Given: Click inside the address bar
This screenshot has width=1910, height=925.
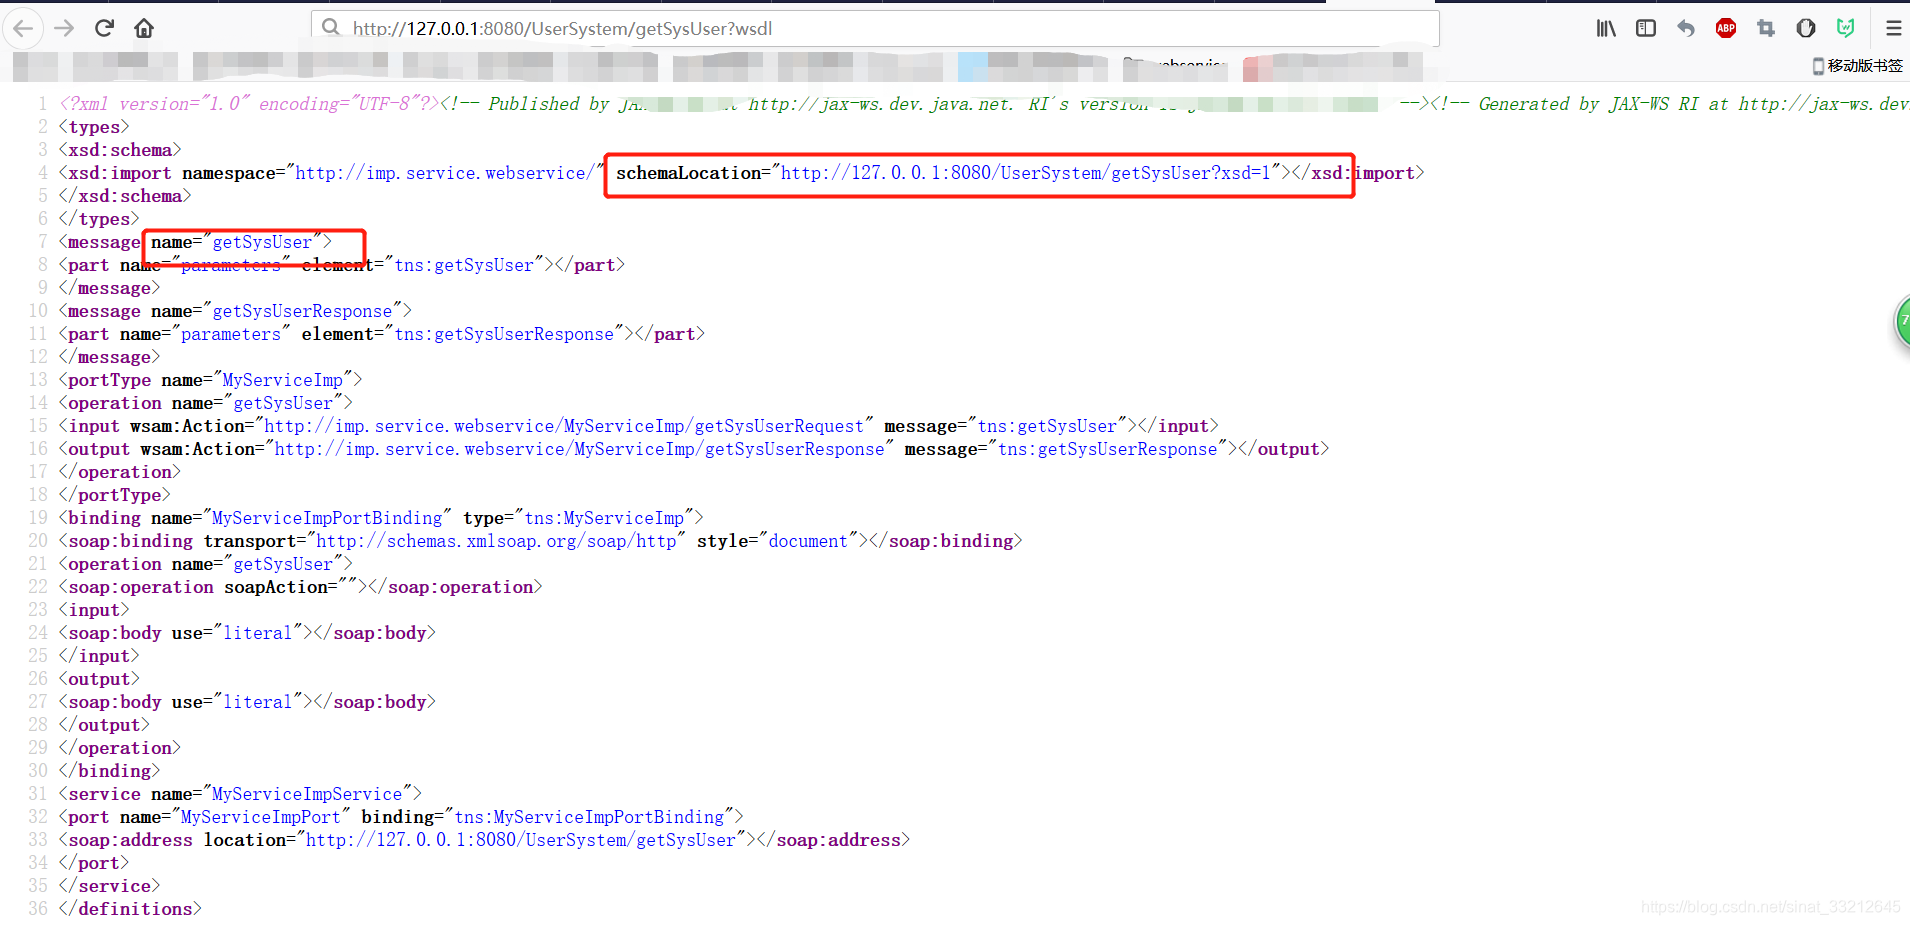Looking at the screenshot, I should [x=700, y=28].
